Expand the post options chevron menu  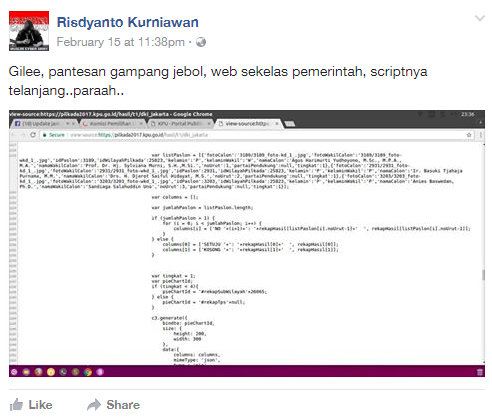[x=480, y=18]
